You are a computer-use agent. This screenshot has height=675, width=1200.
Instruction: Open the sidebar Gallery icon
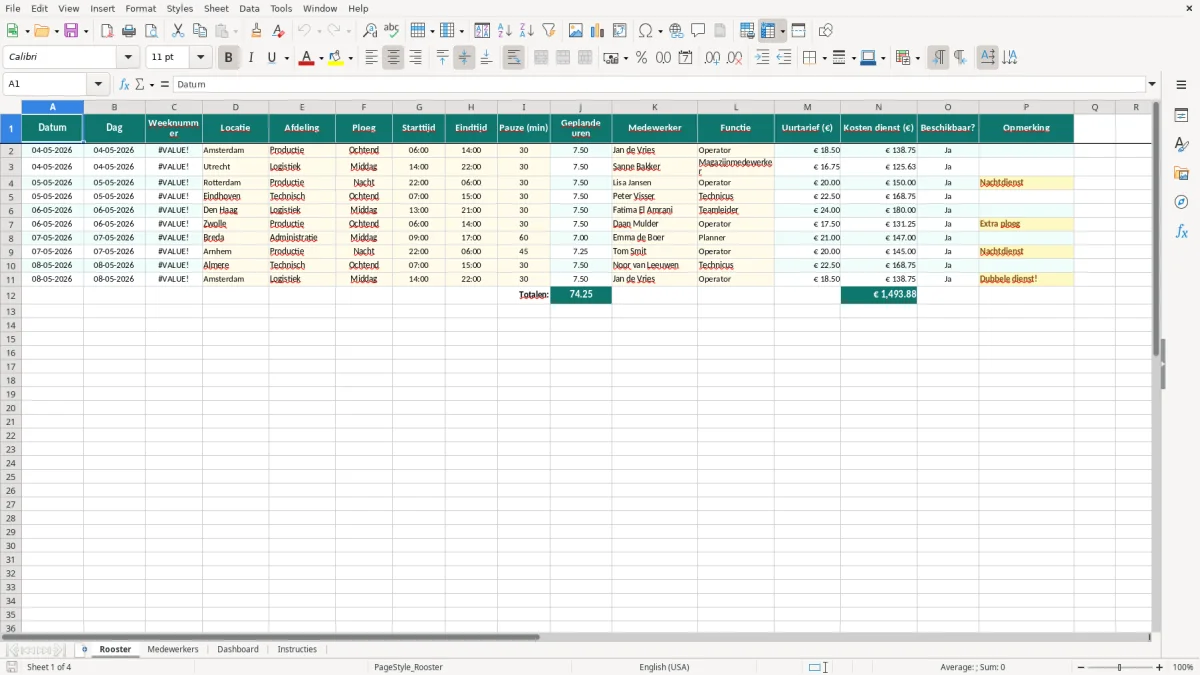click(x=1181, y=173)
